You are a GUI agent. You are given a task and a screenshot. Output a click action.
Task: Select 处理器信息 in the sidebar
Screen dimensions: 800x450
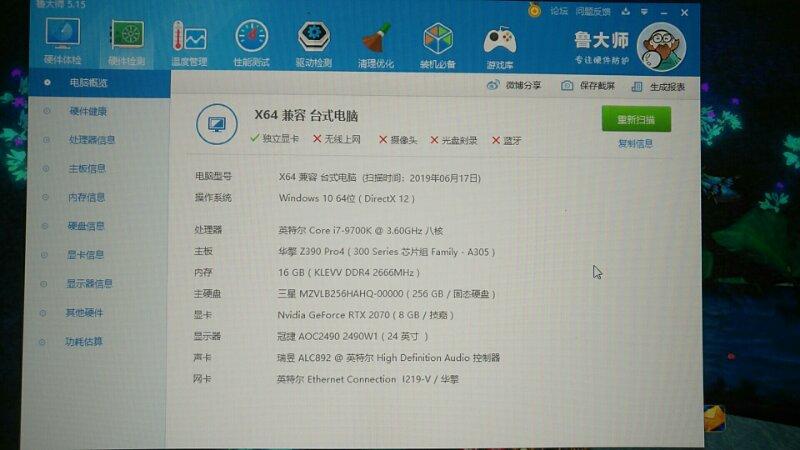[92, 140]
